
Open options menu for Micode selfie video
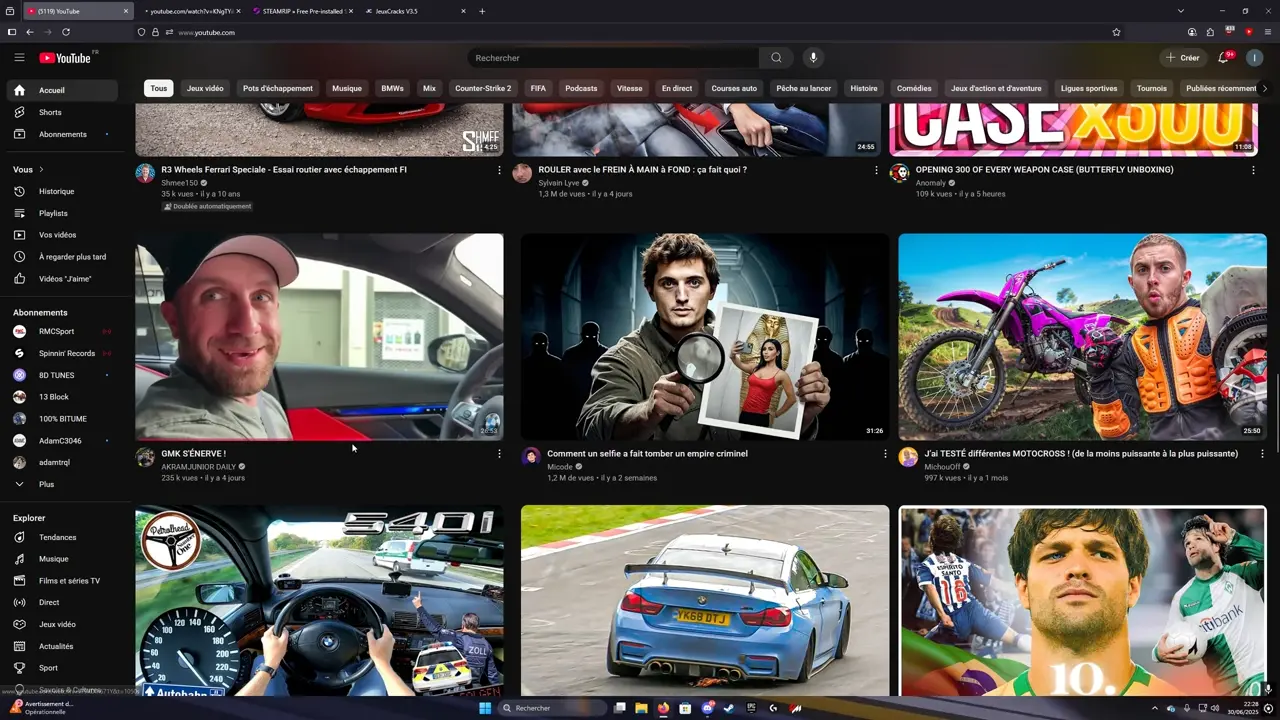(x=885, y=454)
